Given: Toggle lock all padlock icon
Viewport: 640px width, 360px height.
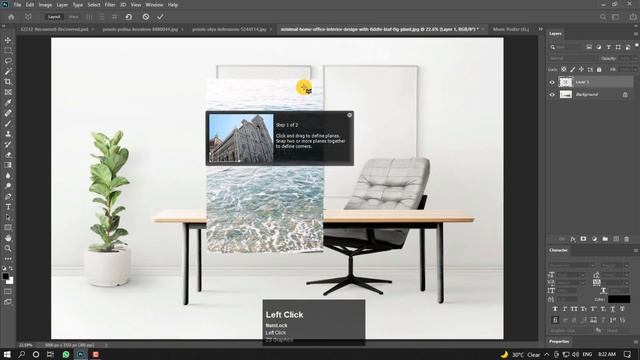Looking at the screenshot, I should coord(599,70).
